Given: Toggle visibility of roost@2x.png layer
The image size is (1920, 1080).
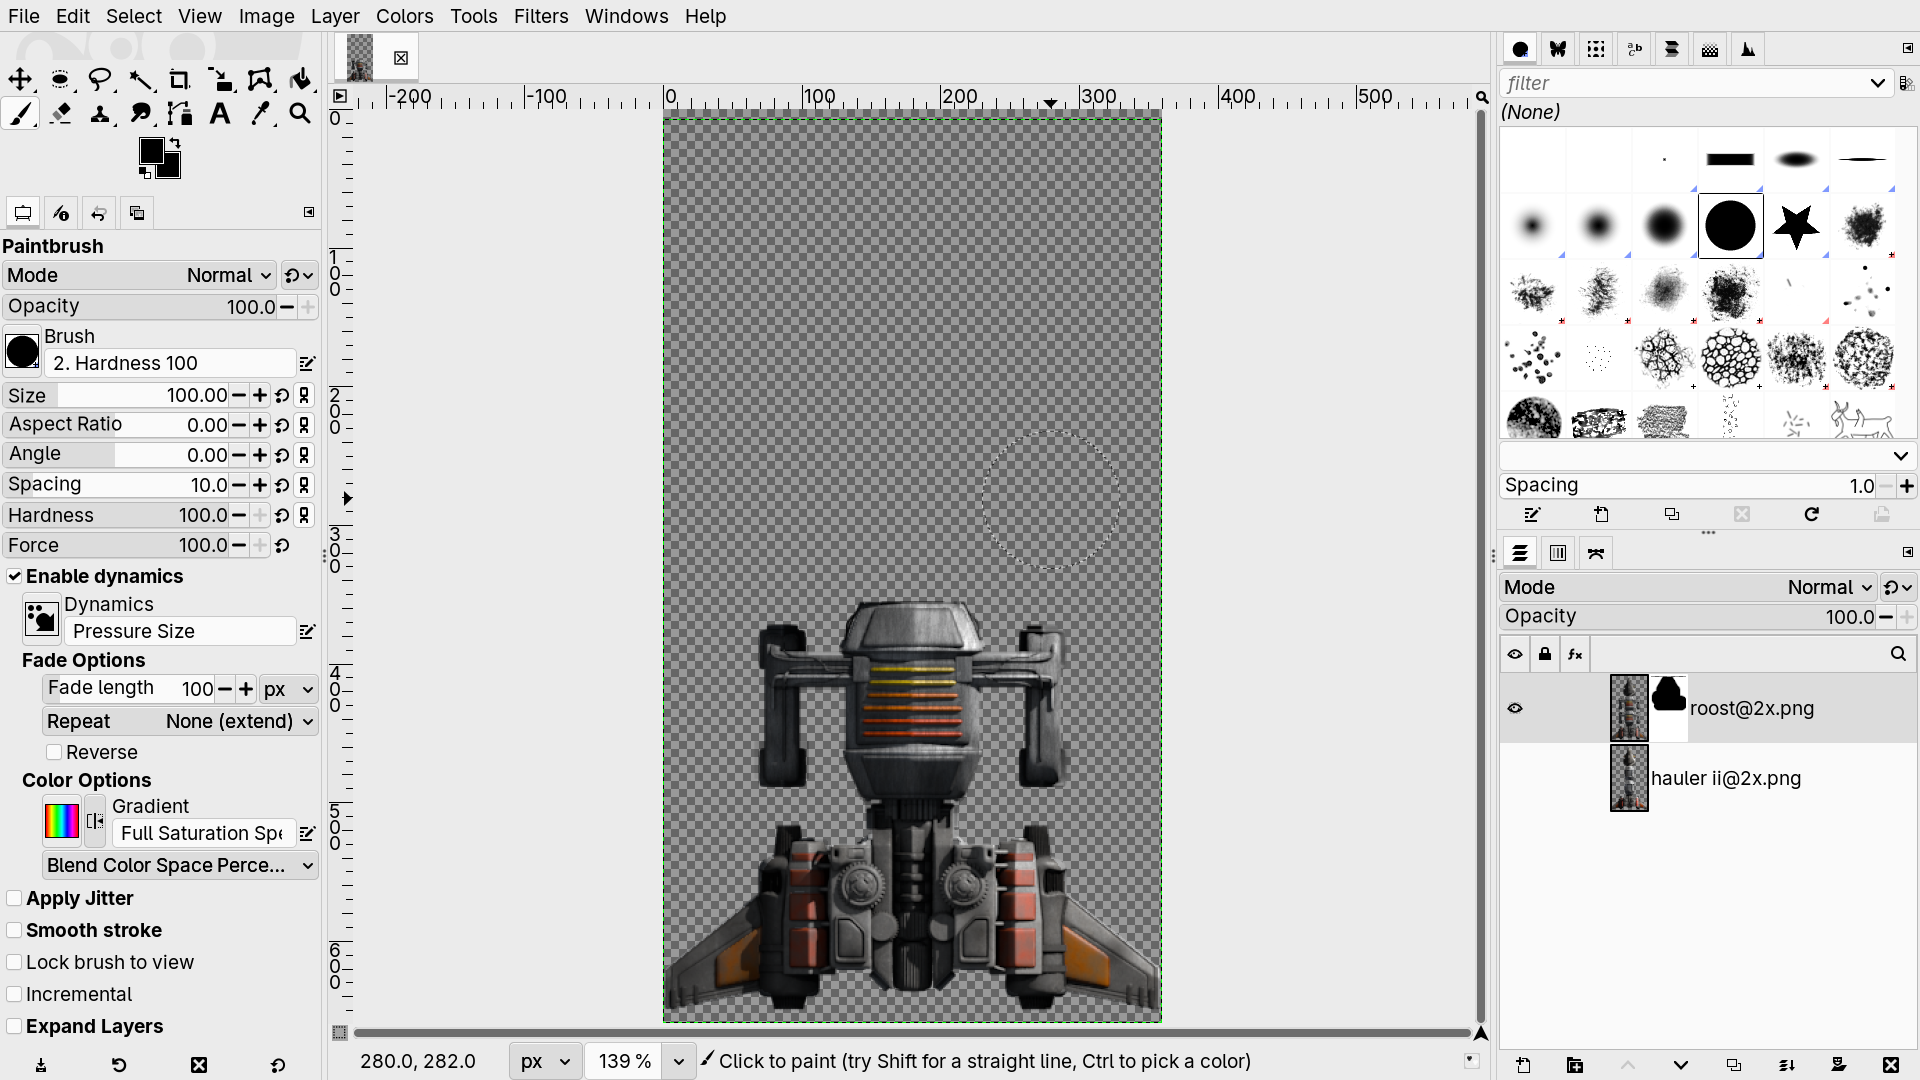Looking at the screenshot, I should point(1515,708).
